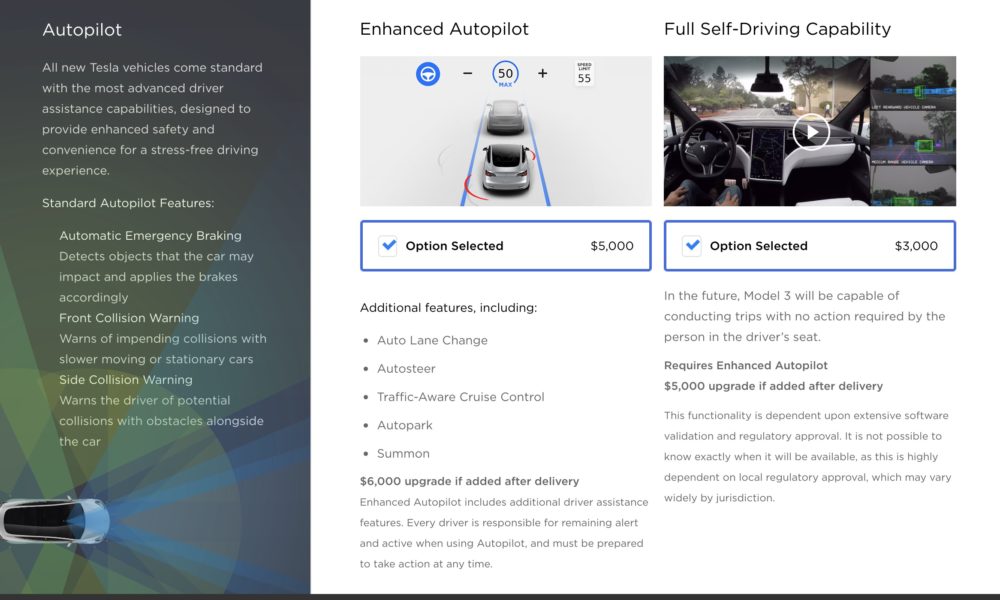Click the Full Self-Driving Capability heading
The image size is (1000, 600).
coord(777,29)
